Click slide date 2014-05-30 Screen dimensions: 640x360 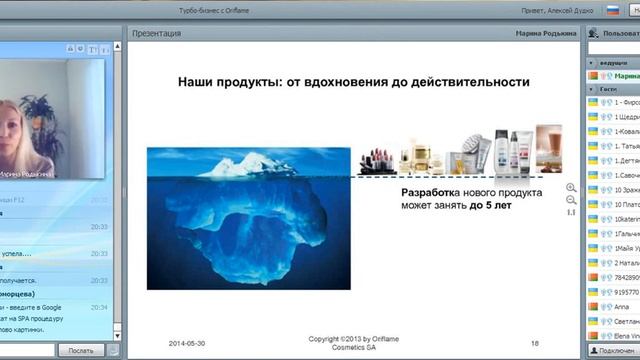(187, 343)
